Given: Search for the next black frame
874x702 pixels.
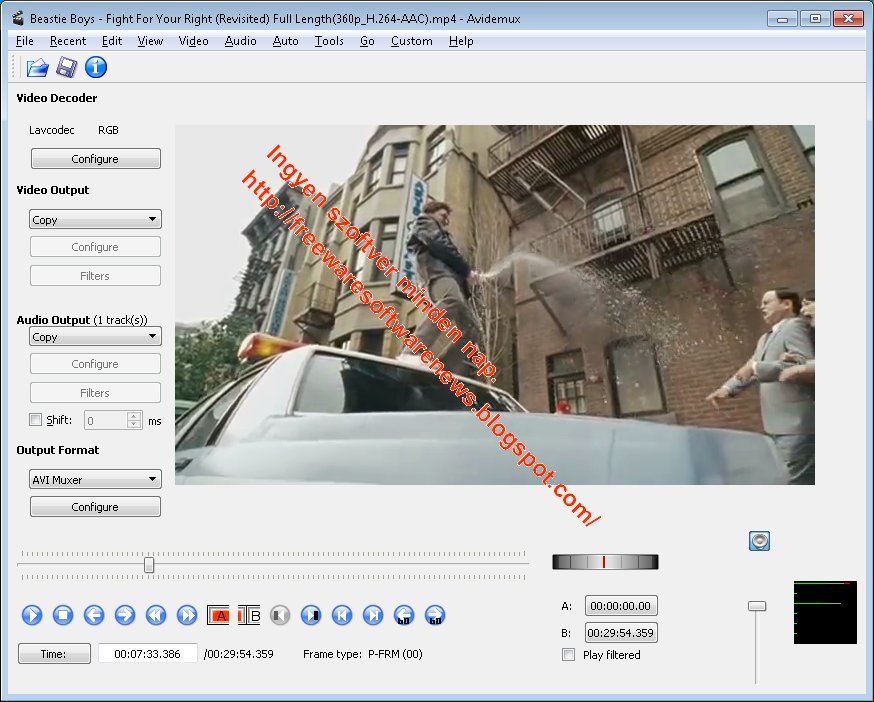Looking at the screenshot, I should [x=310, y=615].
